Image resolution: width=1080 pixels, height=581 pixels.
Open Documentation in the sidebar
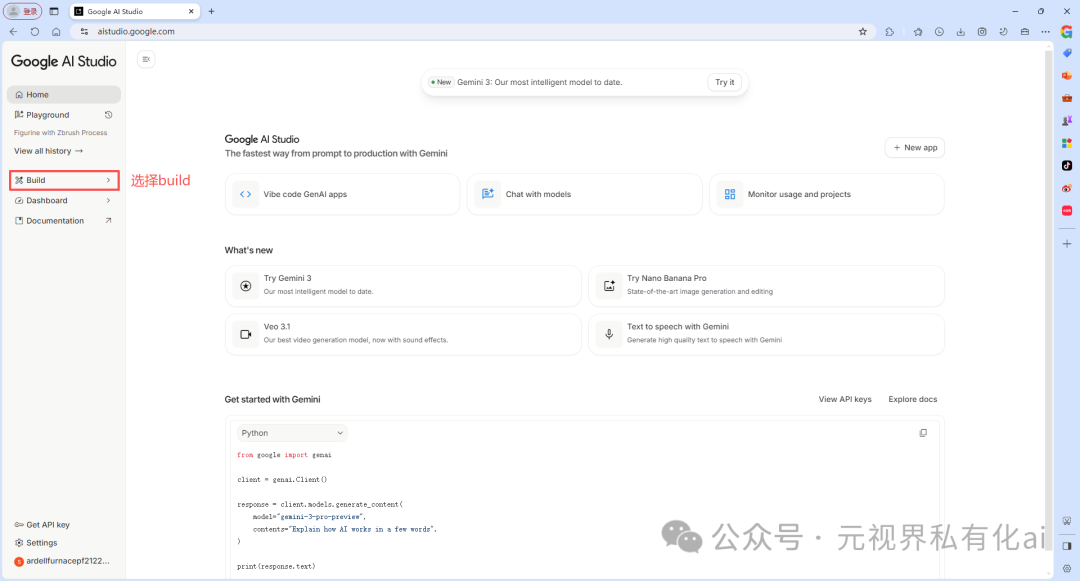click(63, 221)
